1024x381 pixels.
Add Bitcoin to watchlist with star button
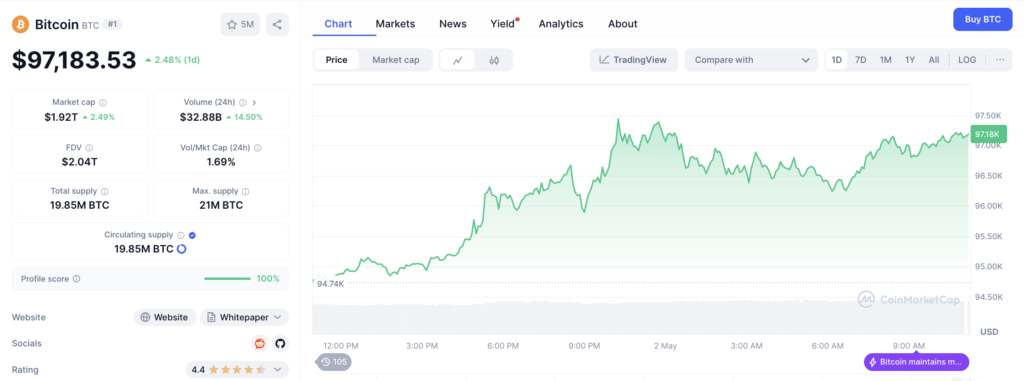point(240,25)
